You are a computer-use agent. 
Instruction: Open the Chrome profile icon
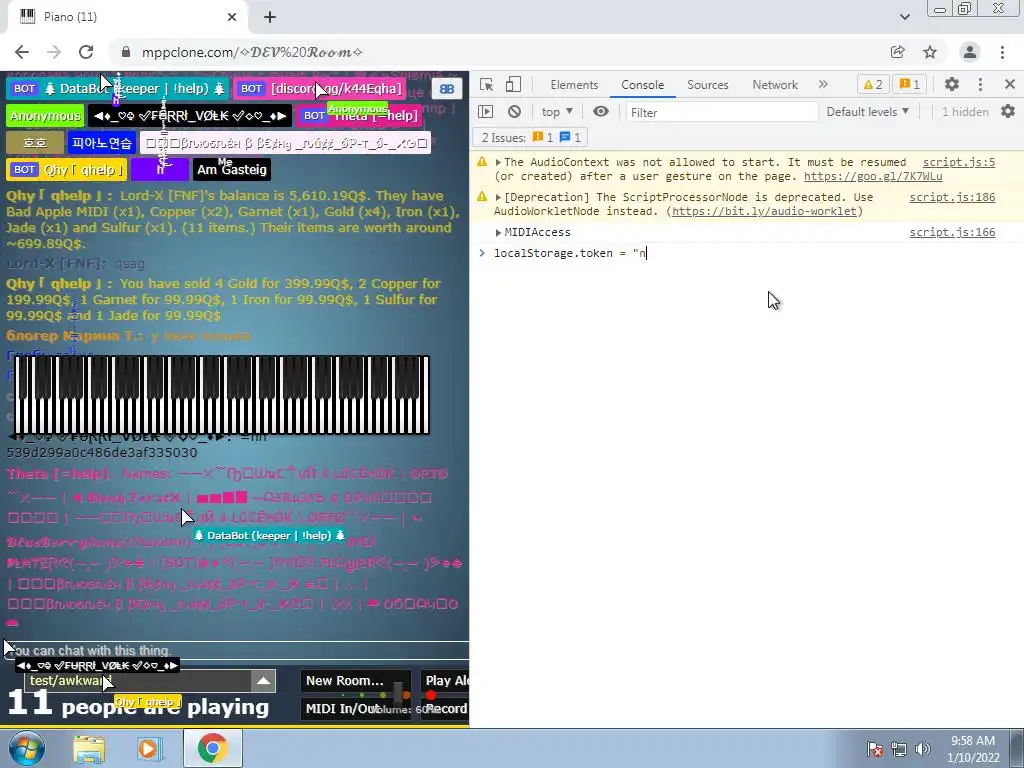point(970,52)
